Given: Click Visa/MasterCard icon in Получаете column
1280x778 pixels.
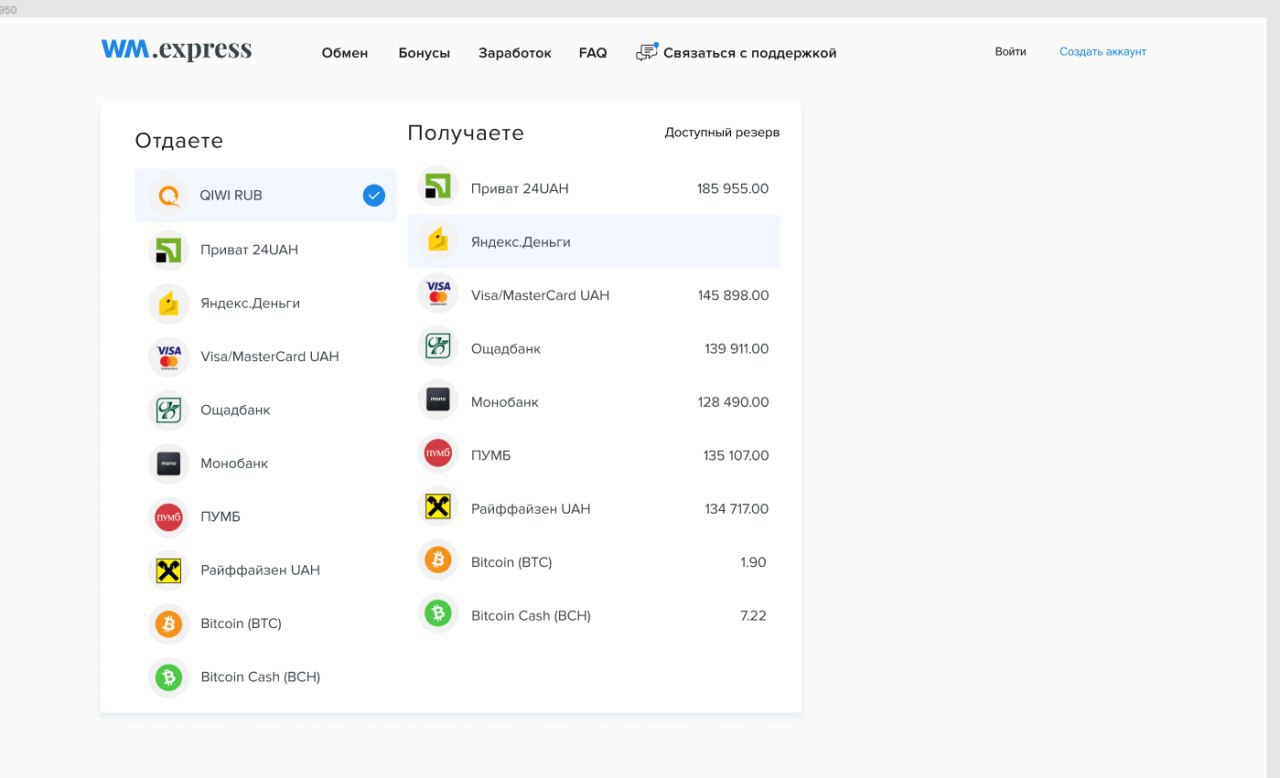Looking at the screenshot, I should point(438,295).
